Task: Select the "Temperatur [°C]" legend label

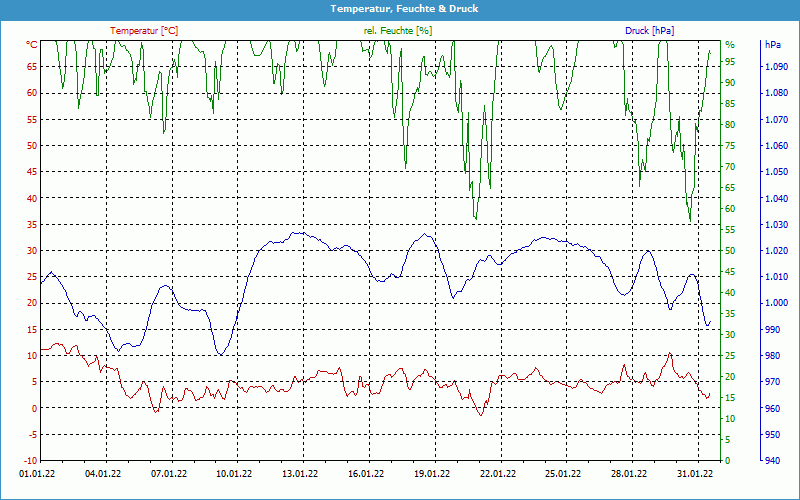Action: point(144,31)
